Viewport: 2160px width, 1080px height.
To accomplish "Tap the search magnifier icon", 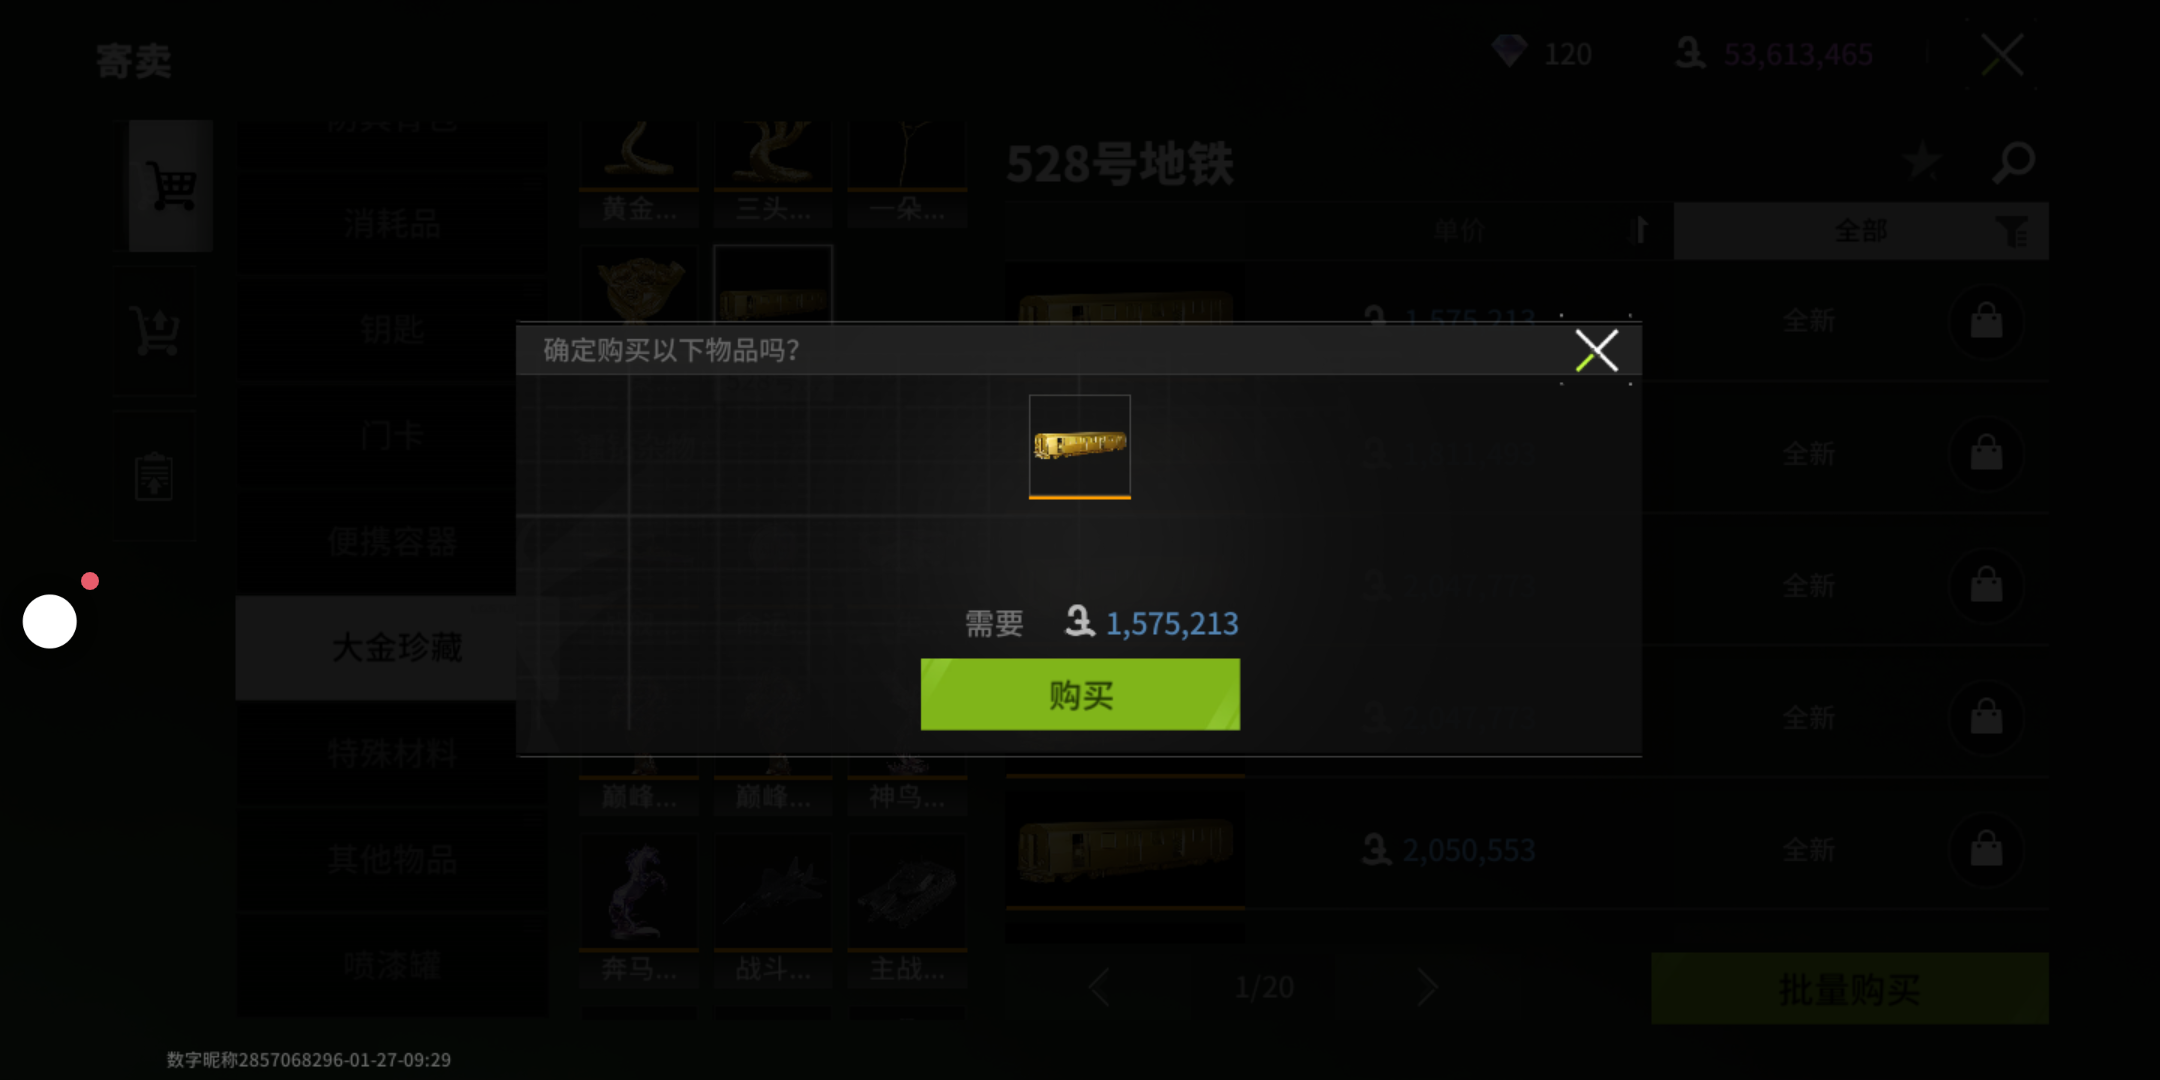I will pos(2013,162).
